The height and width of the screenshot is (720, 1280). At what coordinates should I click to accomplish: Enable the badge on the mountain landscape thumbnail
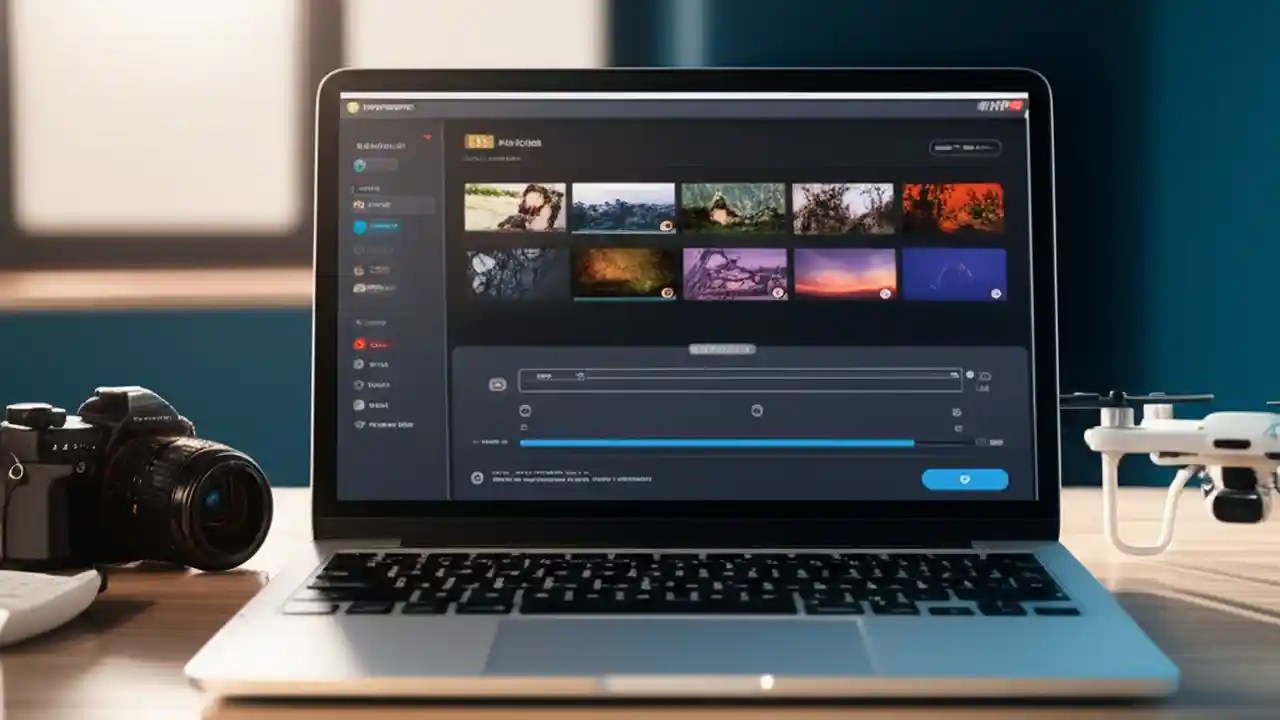667,227
